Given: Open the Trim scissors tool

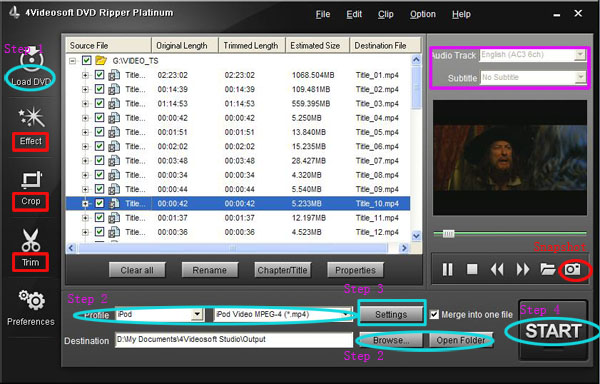Looking at the screenshot, I should 30,240.
